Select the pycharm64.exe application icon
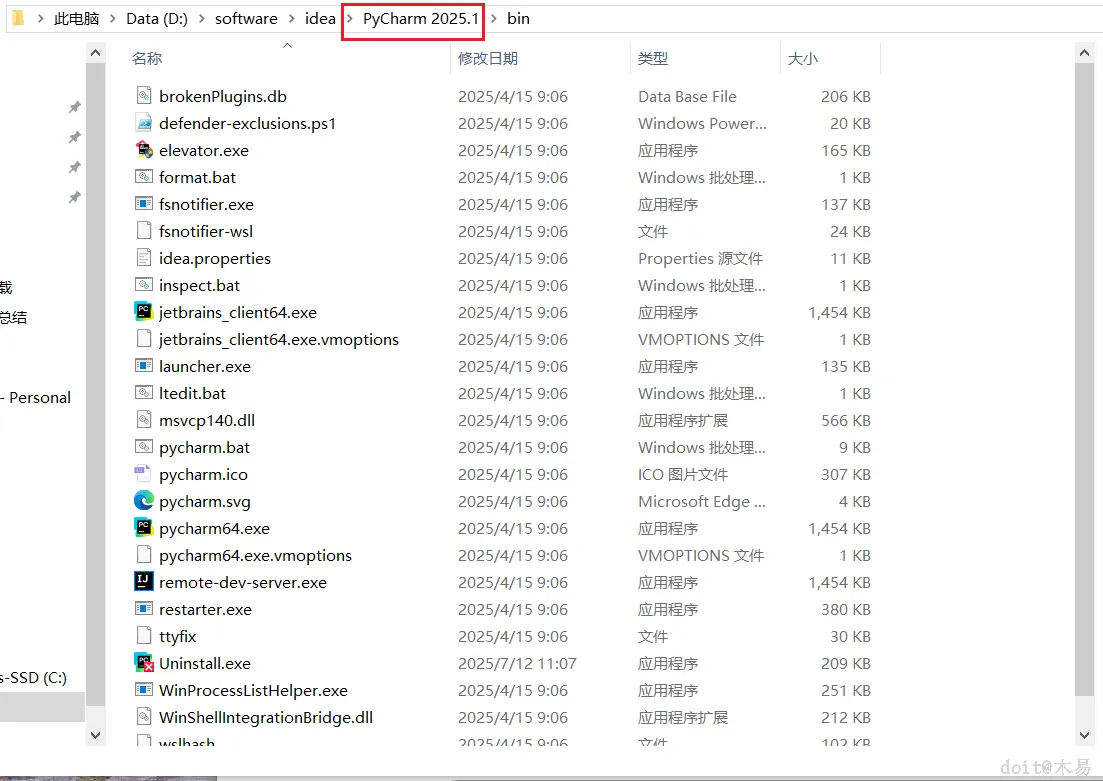This screenshot has height=781, width=1103. [144, 528]
